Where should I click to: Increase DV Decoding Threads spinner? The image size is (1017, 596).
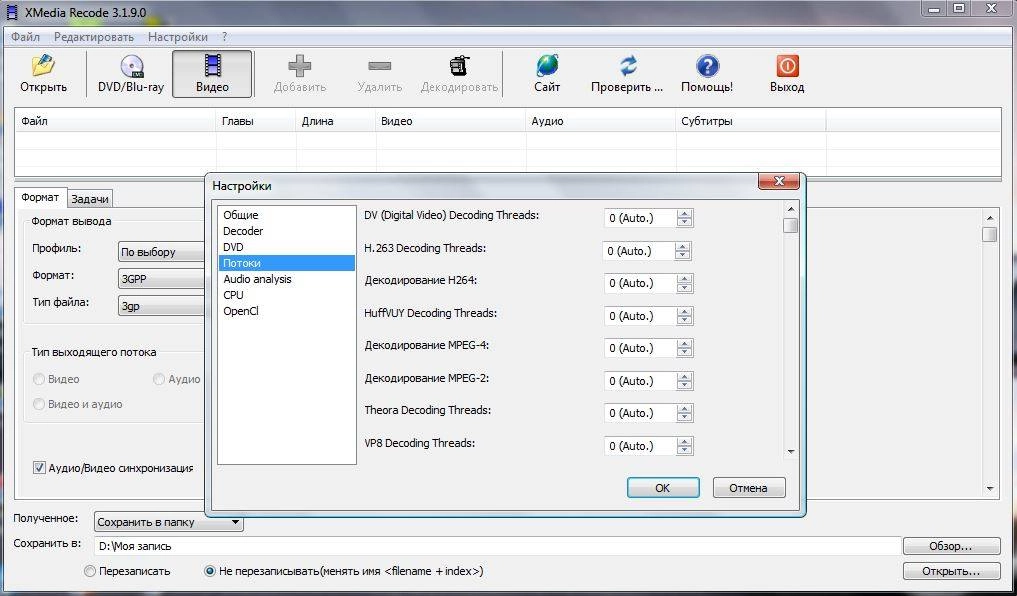[x=684, y=214]
